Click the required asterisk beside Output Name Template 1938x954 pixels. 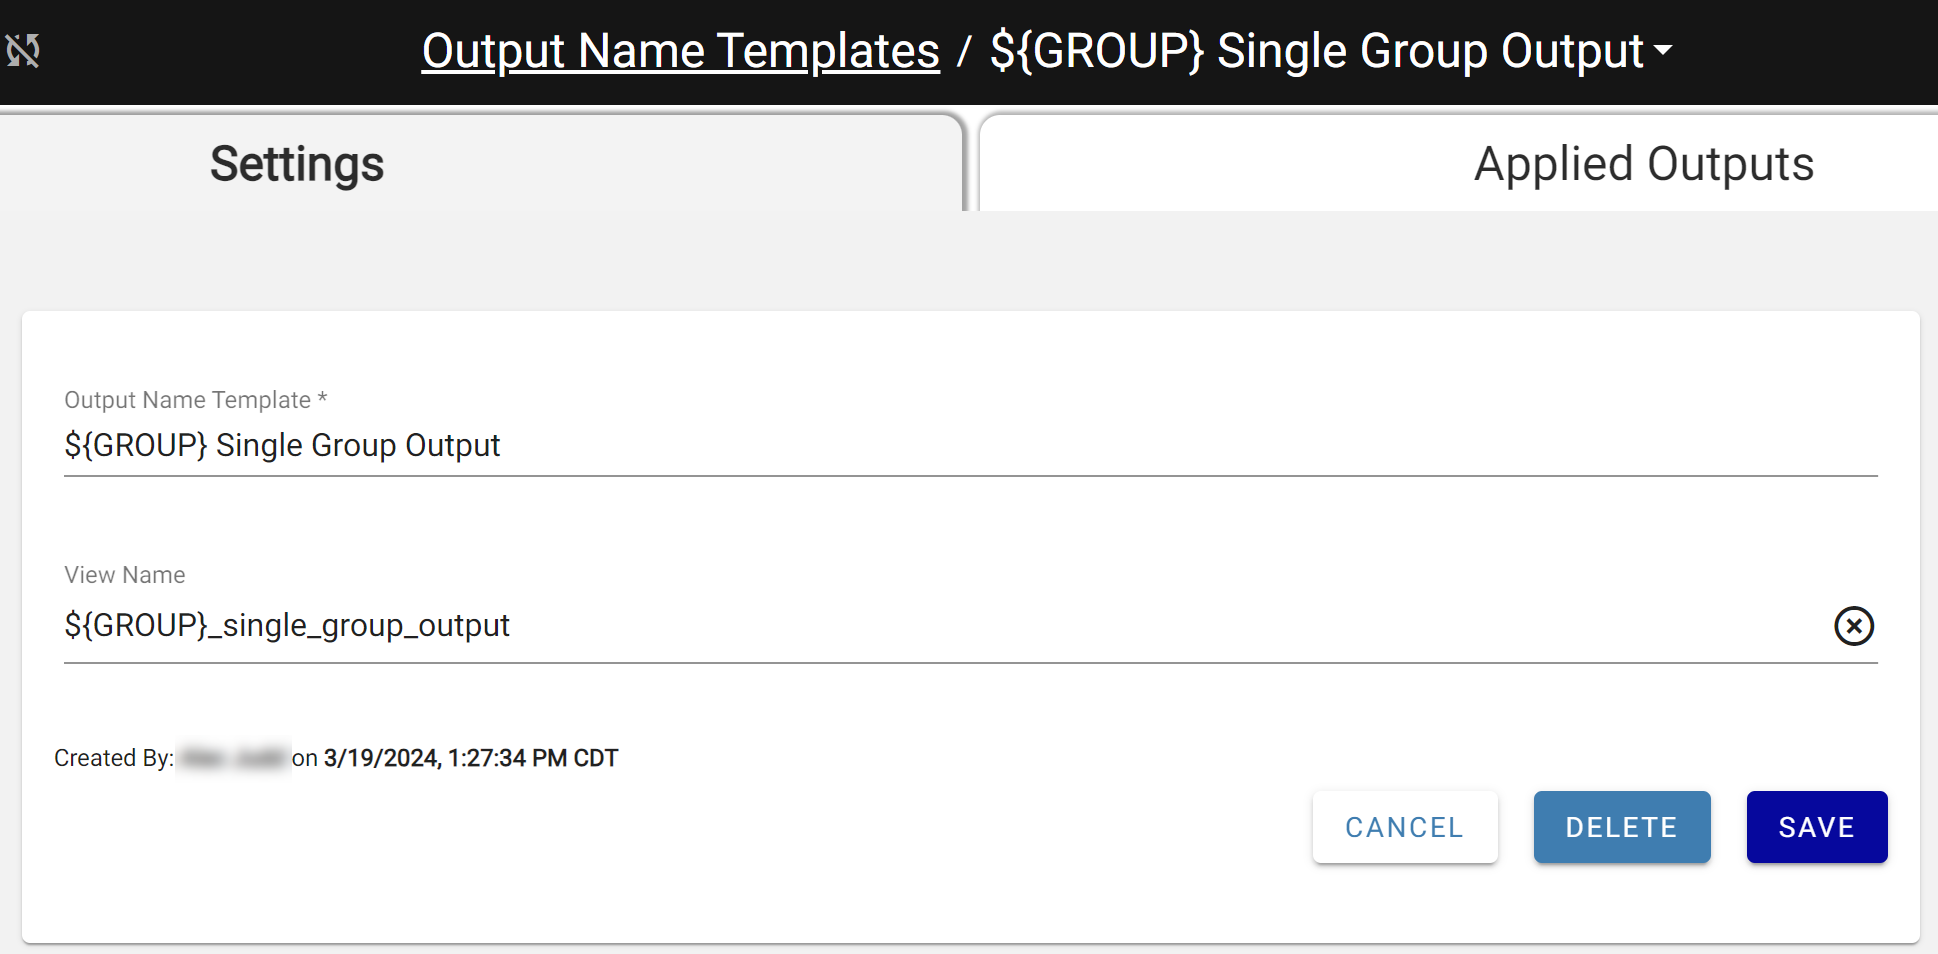click(322, 398)
